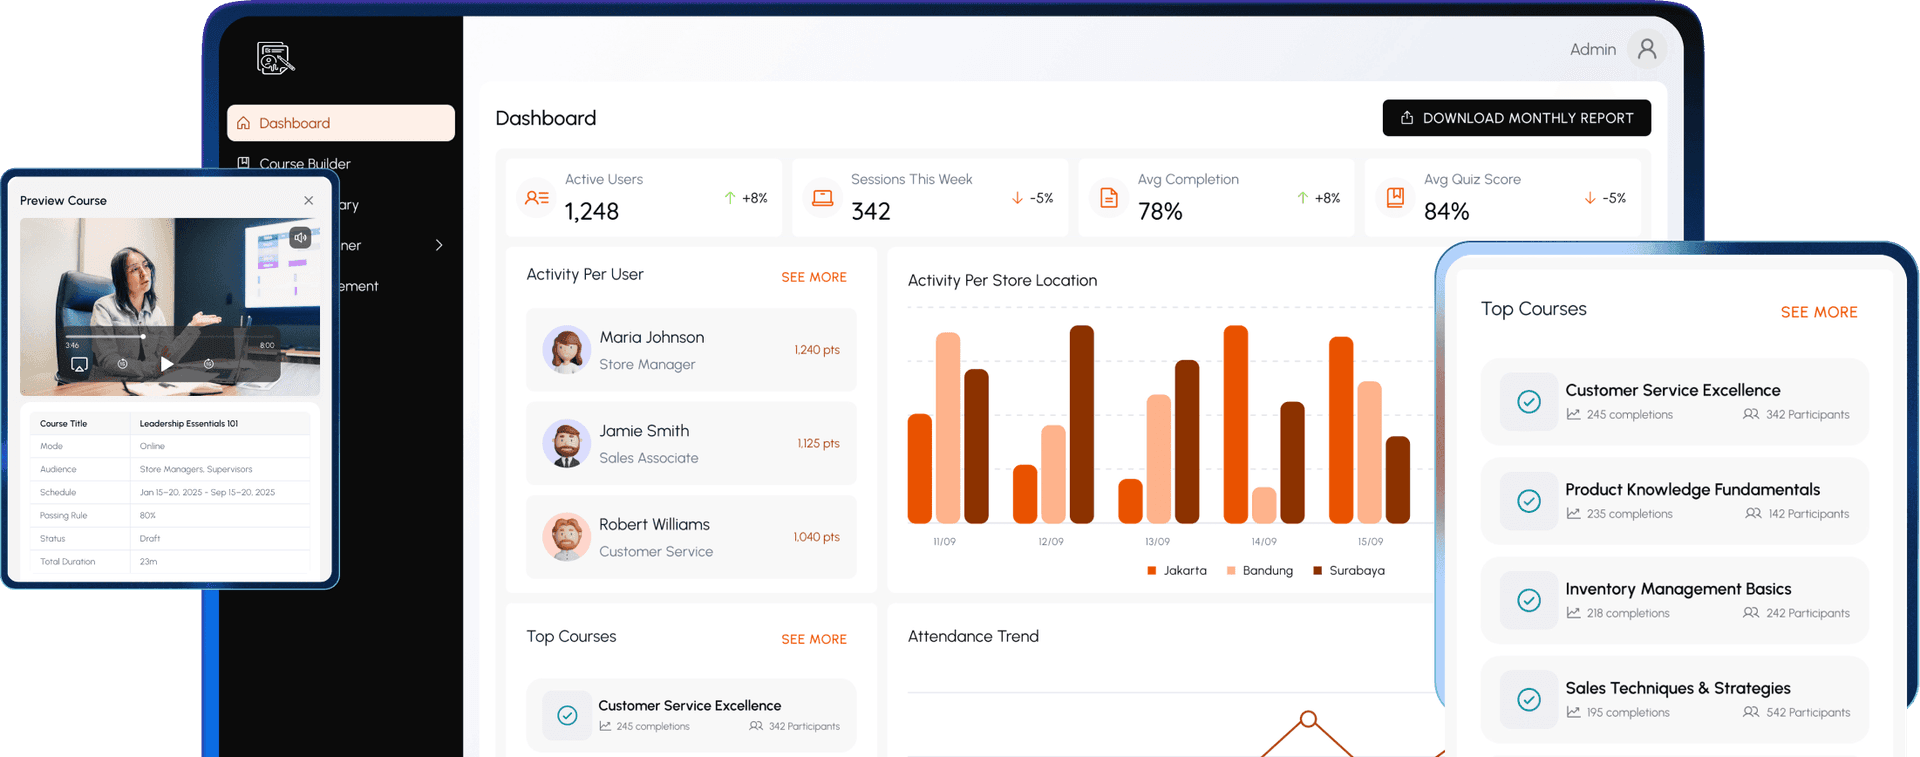
Task: Click check icon for Product Knowledge Fundamentals
Action: point(1529,501)
